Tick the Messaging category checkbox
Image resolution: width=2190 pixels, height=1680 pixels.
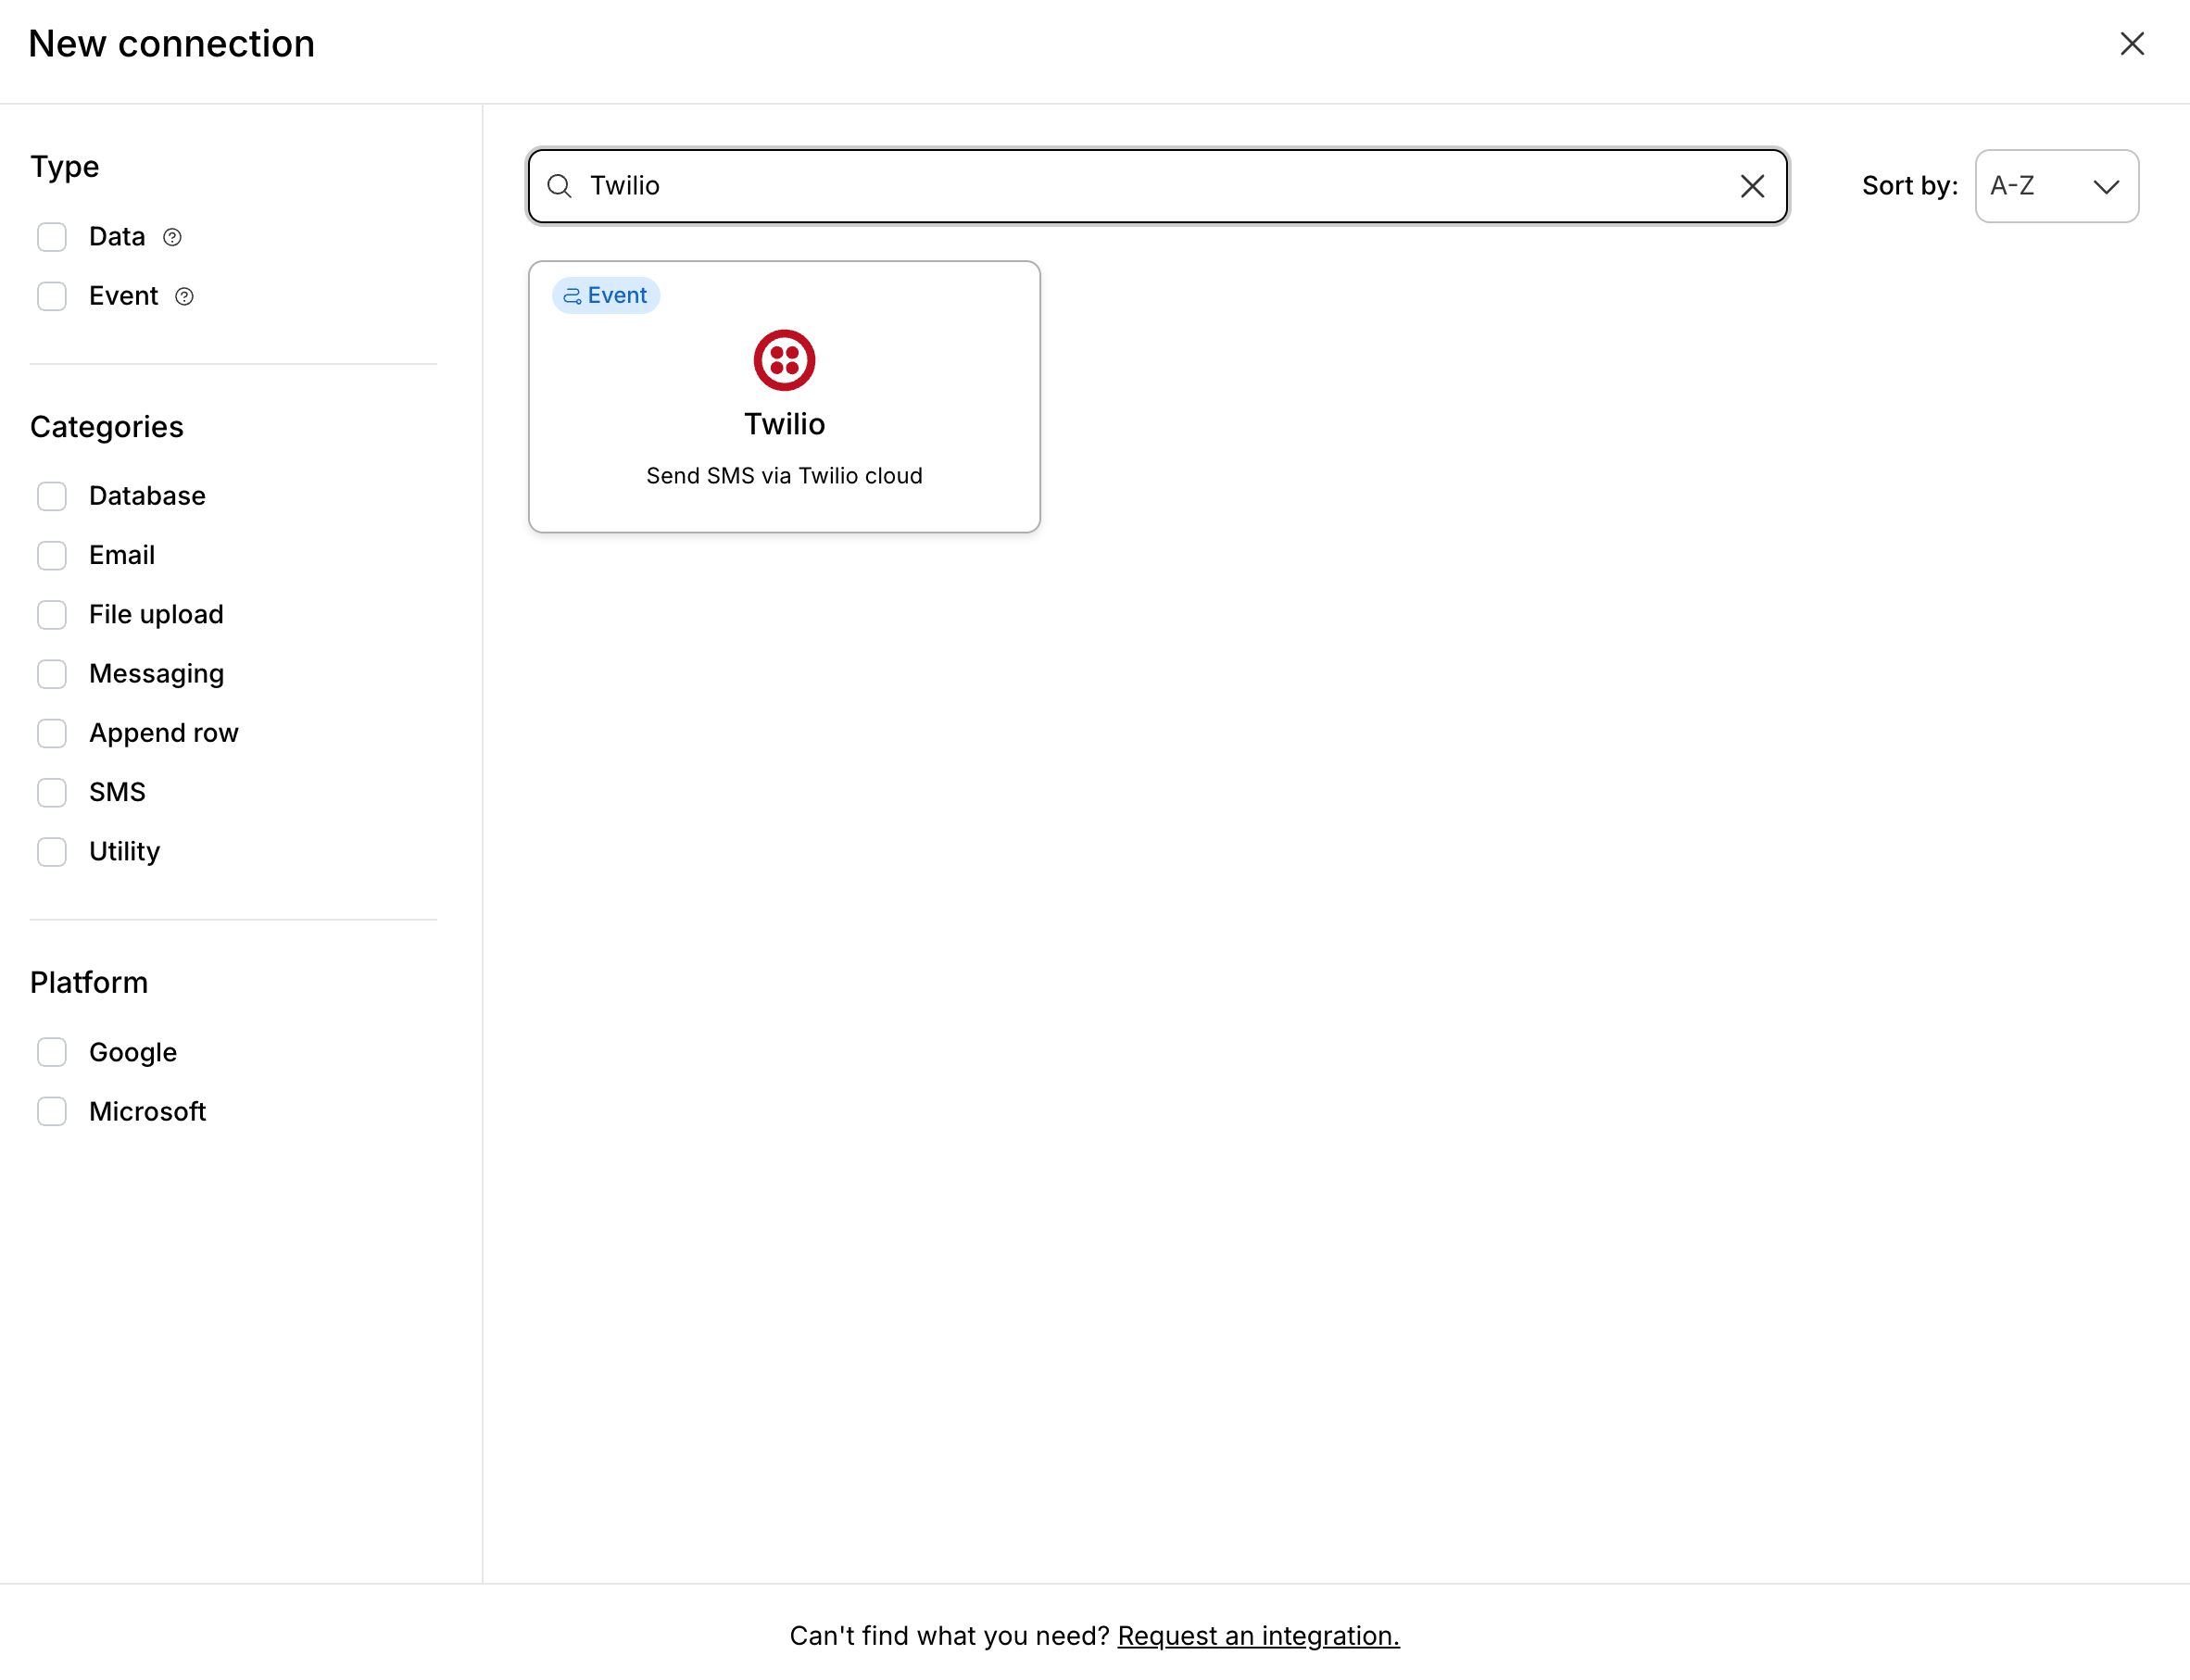52,674
